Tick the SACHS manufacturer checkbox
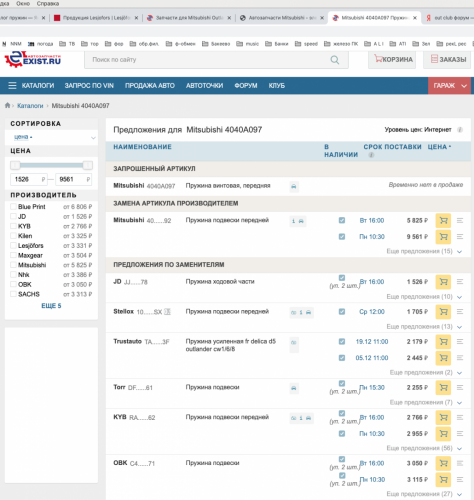This screenshot has height=500, width=474. click(13, 294)
